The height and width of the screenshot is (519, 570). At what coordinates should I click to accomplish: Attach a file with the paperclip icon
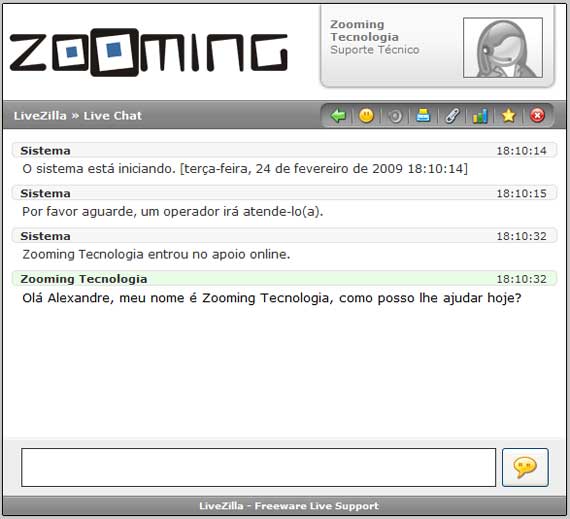(x=452, y=116)
